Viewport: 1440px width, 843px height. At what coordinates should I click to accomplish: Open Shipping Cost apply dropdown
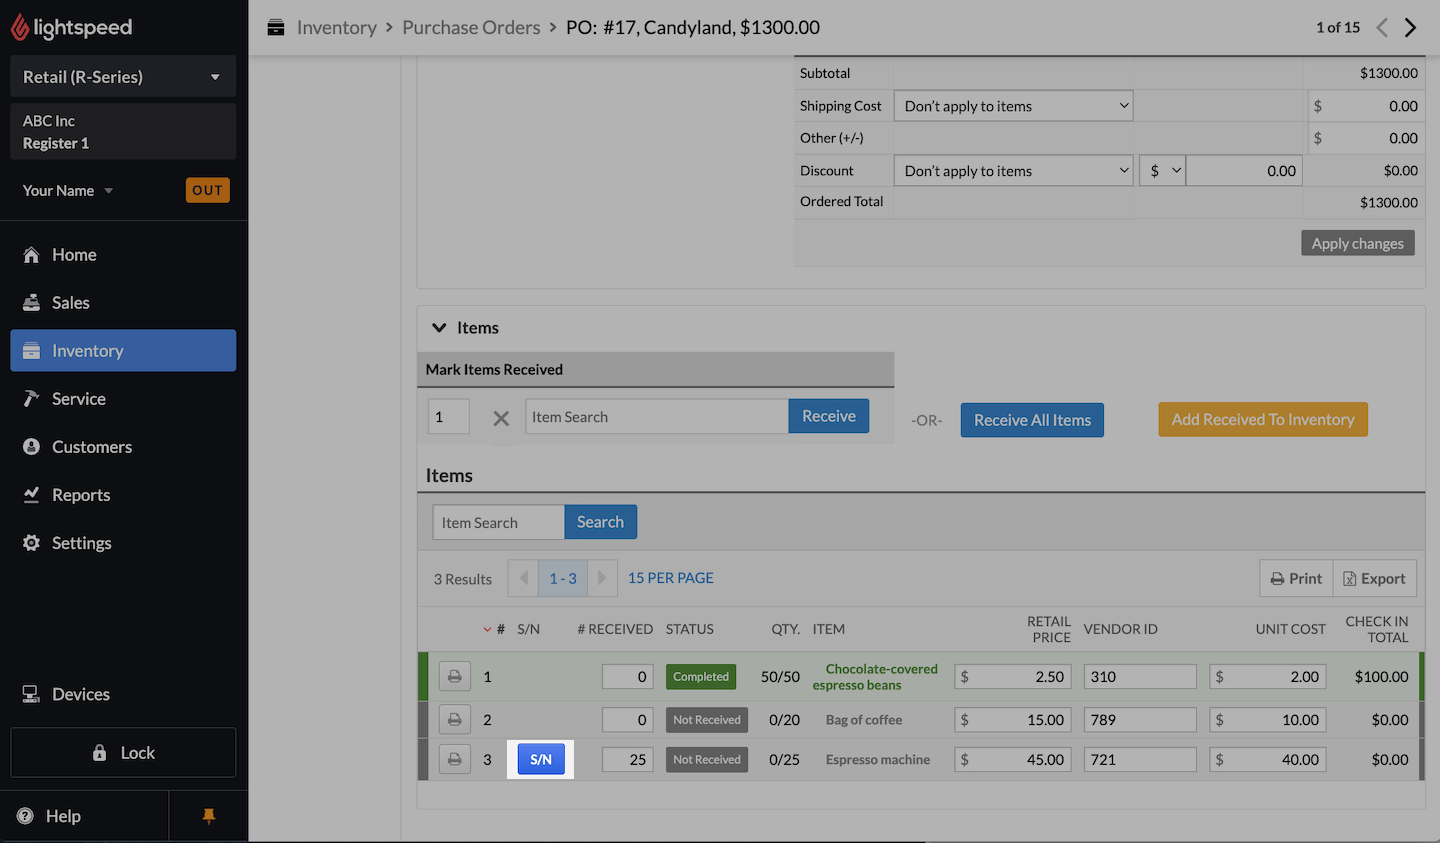[1013, 106]
